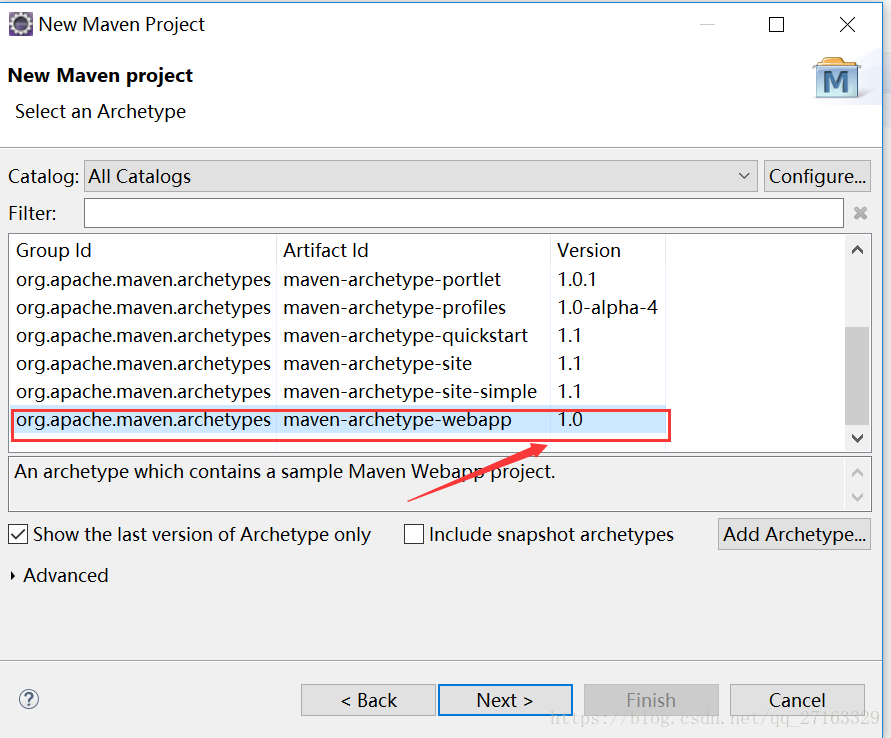
Task: Sort by Artifact Id column header
Action: [414, 250]
